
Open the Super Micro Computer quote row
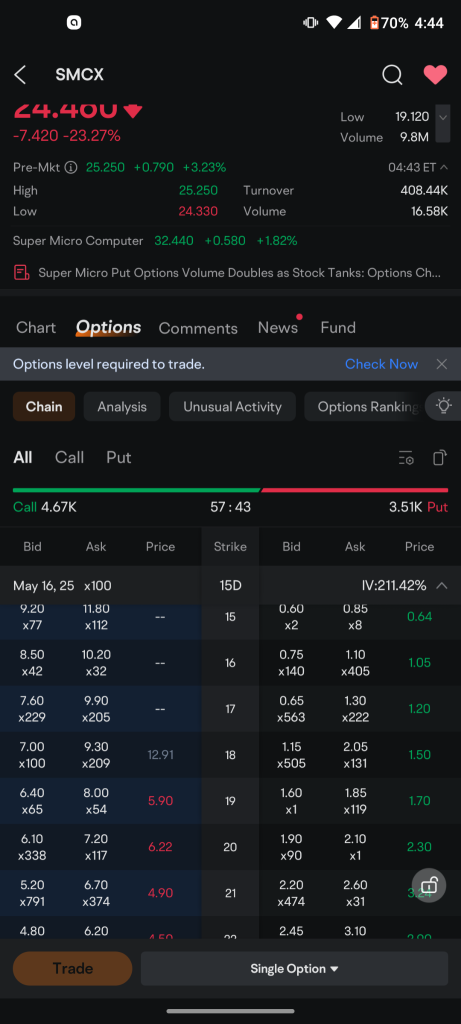click(155, 240)
